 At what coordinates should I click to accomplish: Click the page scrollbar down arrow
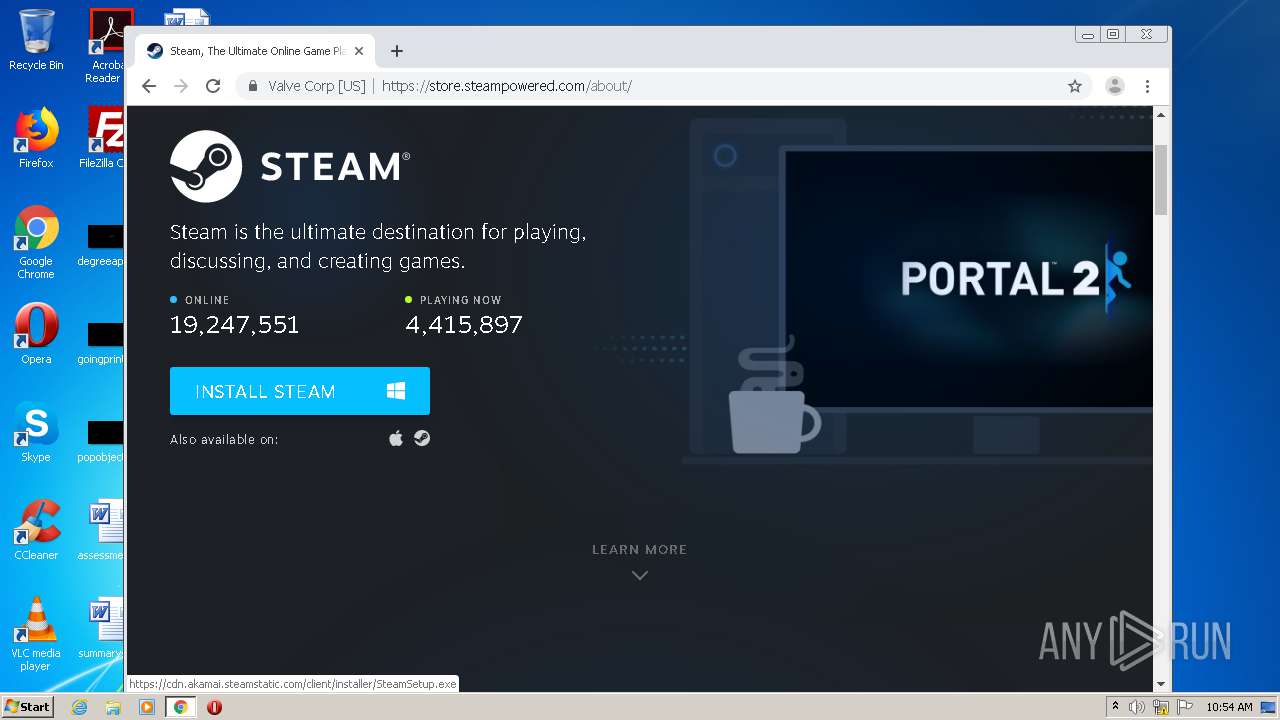[1161, 684]
